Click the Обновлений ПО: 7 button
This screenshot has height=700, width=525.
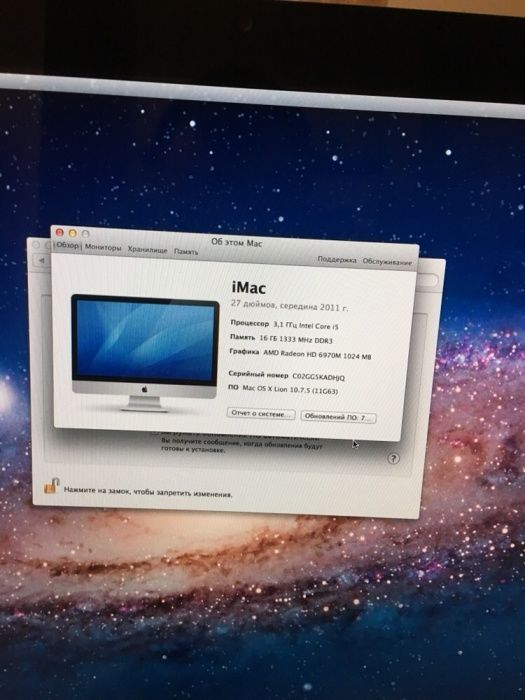tap(338, 417)
